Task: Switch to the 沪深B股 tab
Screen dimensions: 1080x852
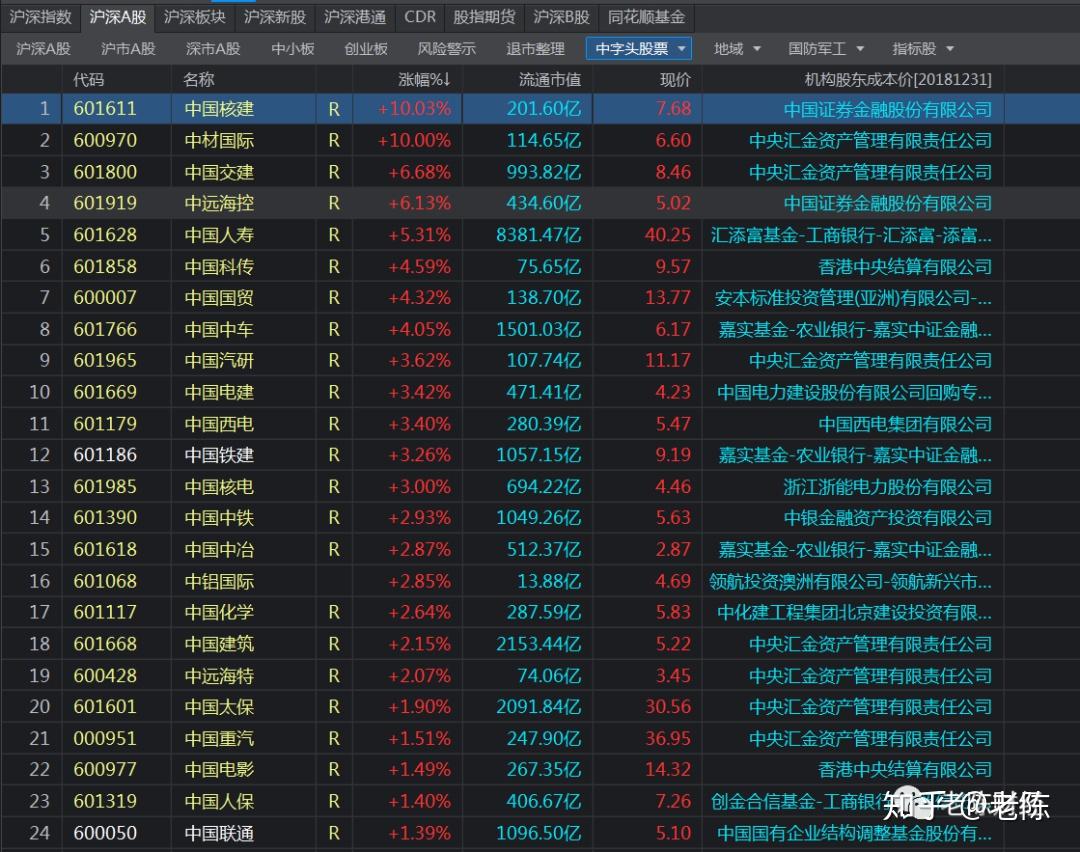Action: click(x=561, y=17)
